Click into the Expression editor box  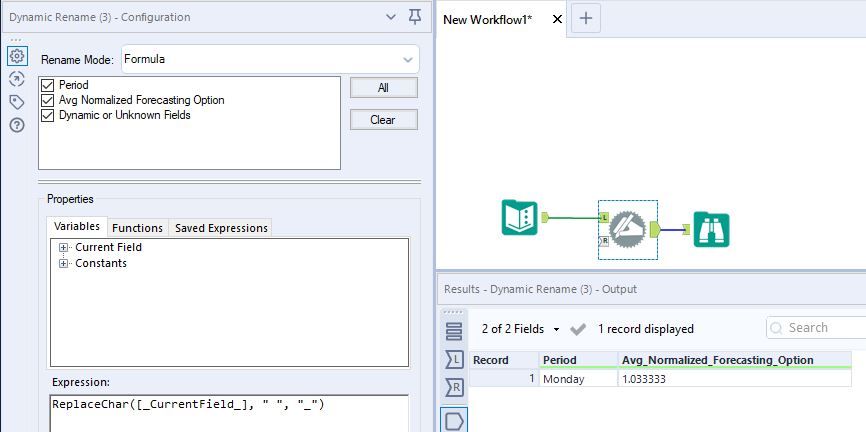pos(229,413)
